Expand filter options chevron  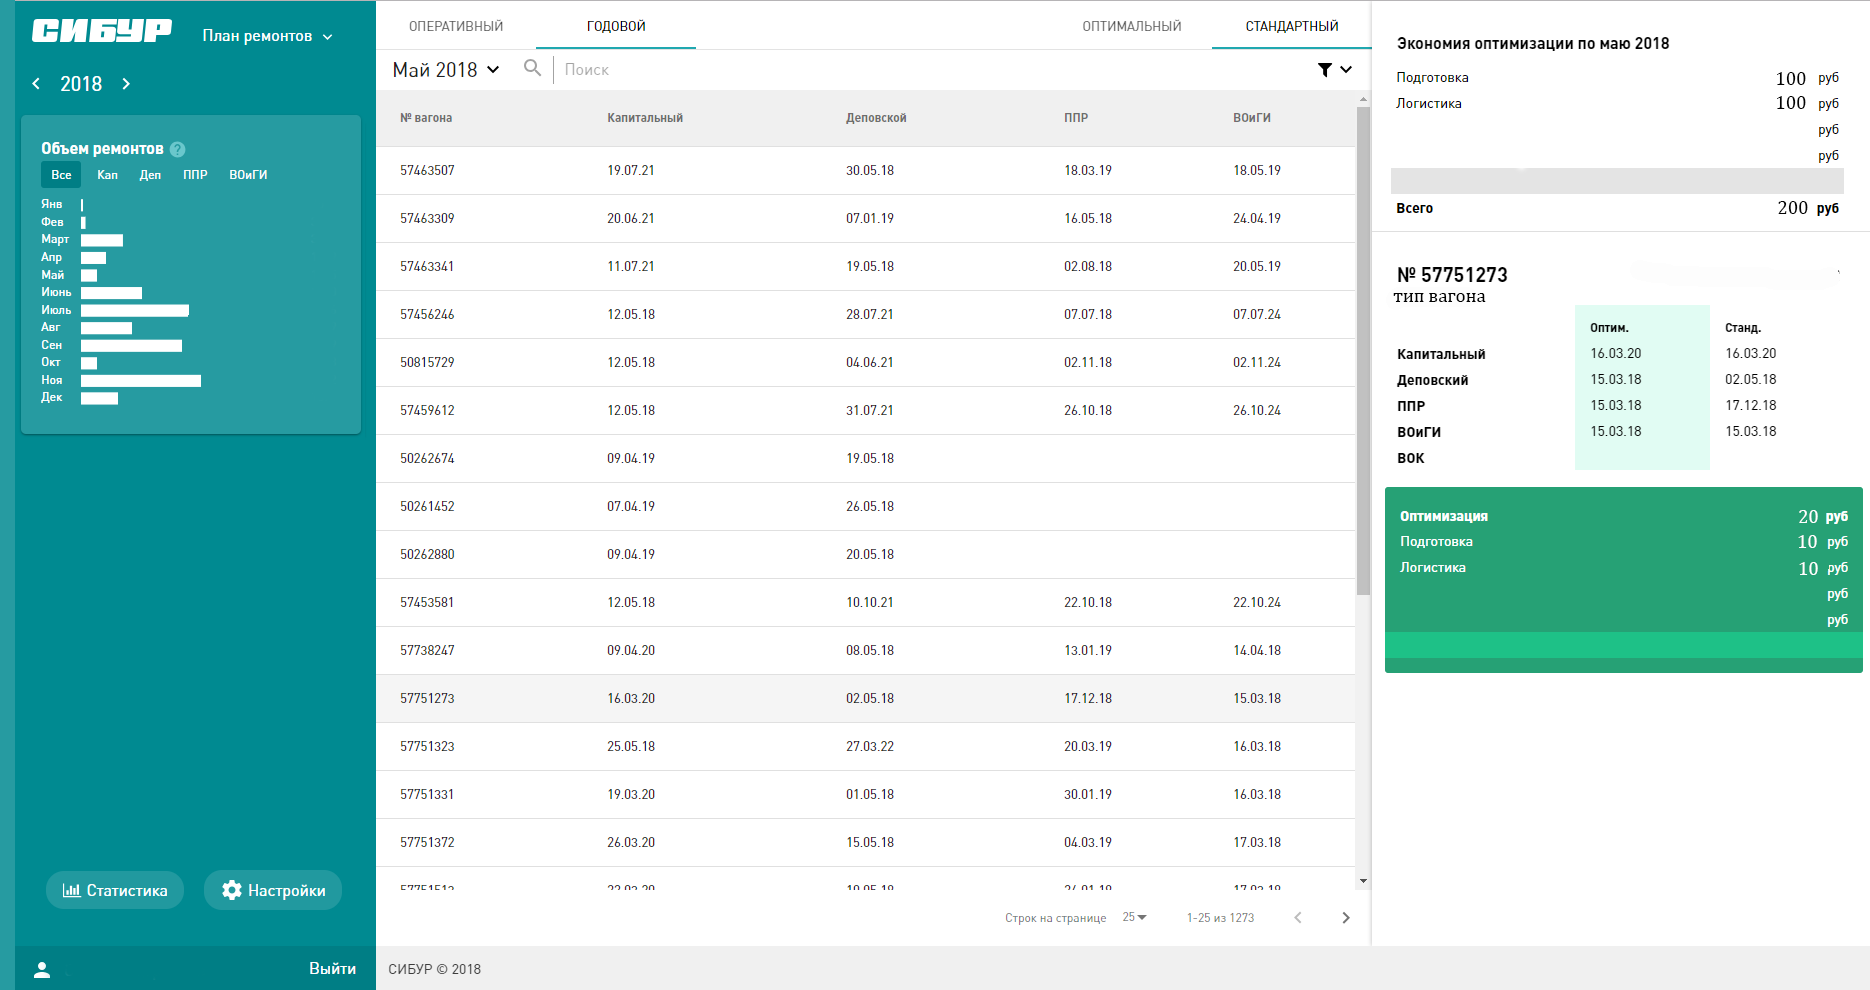coord(1346,69)
